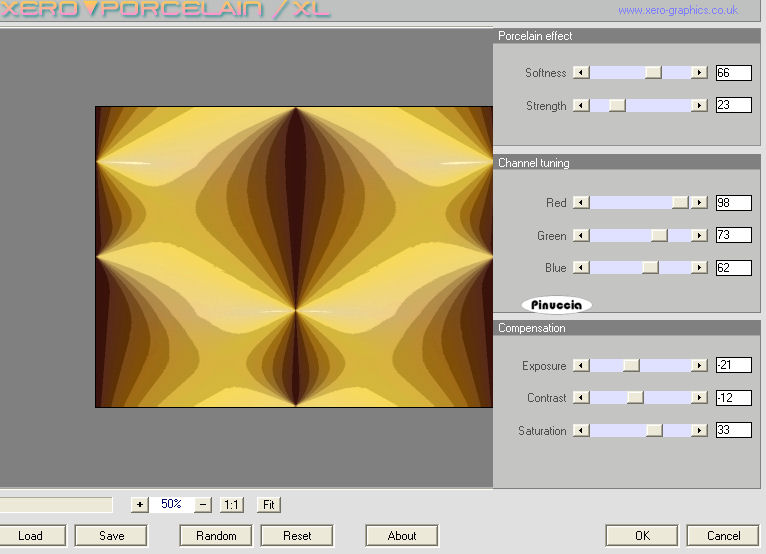The image size is (766, 554).
Task: Click the Softness slider left arrow
Action: [581, 73]
